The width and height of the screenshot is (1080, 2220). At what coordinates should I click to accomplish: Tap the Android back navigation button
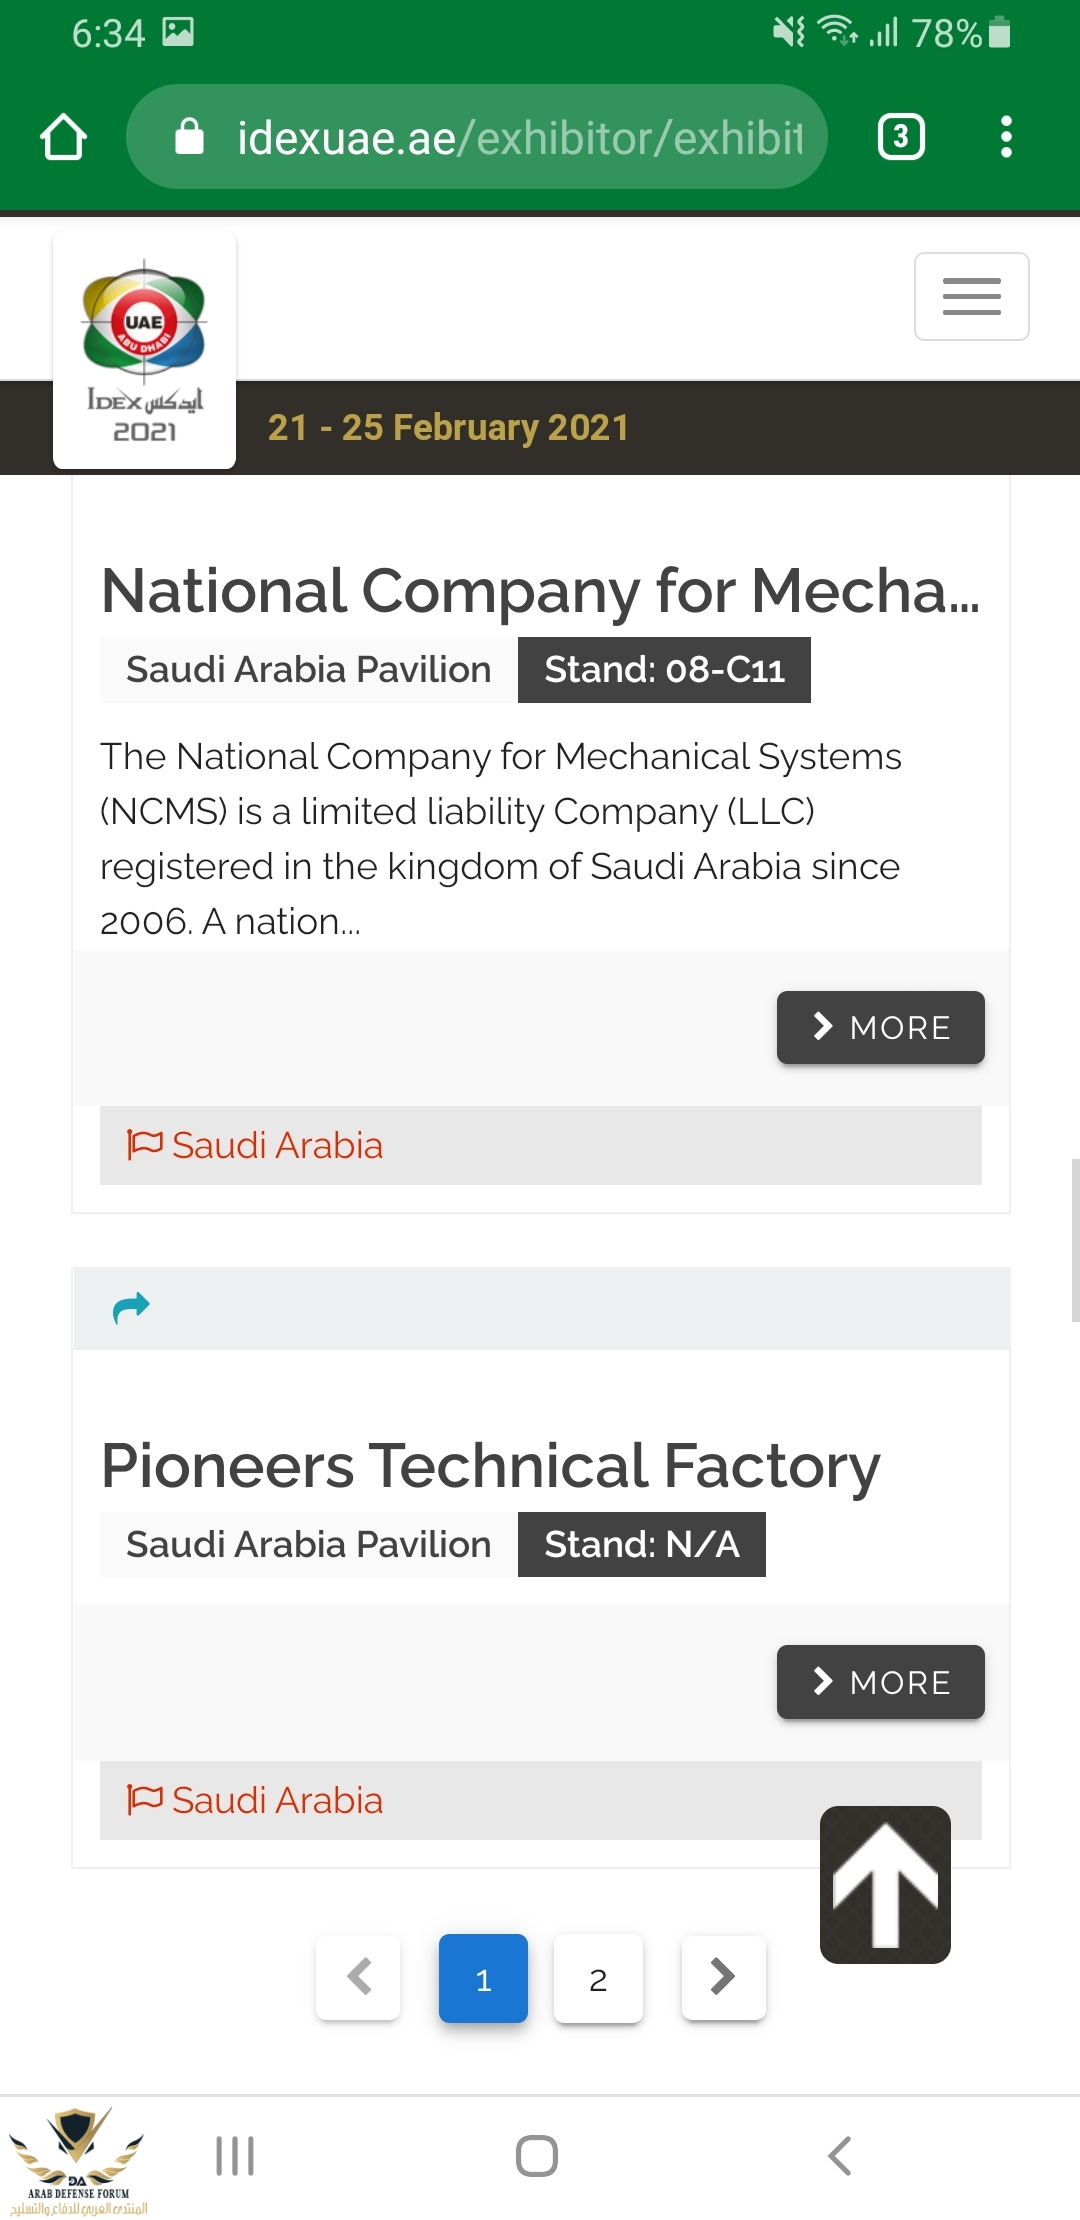840,2156
